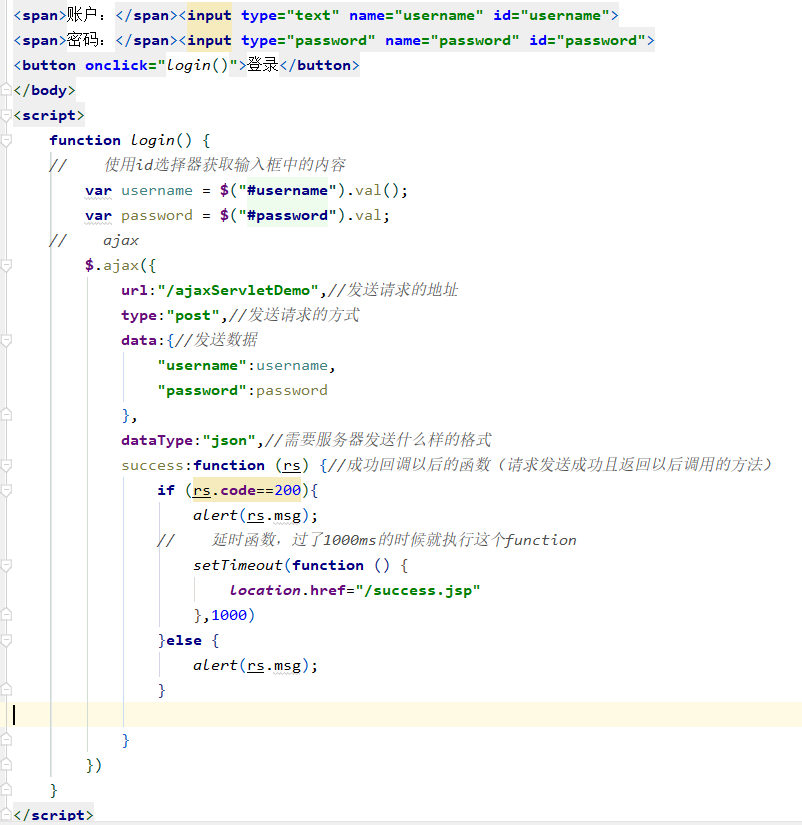Click the "json" dataType string

[229, 440]
